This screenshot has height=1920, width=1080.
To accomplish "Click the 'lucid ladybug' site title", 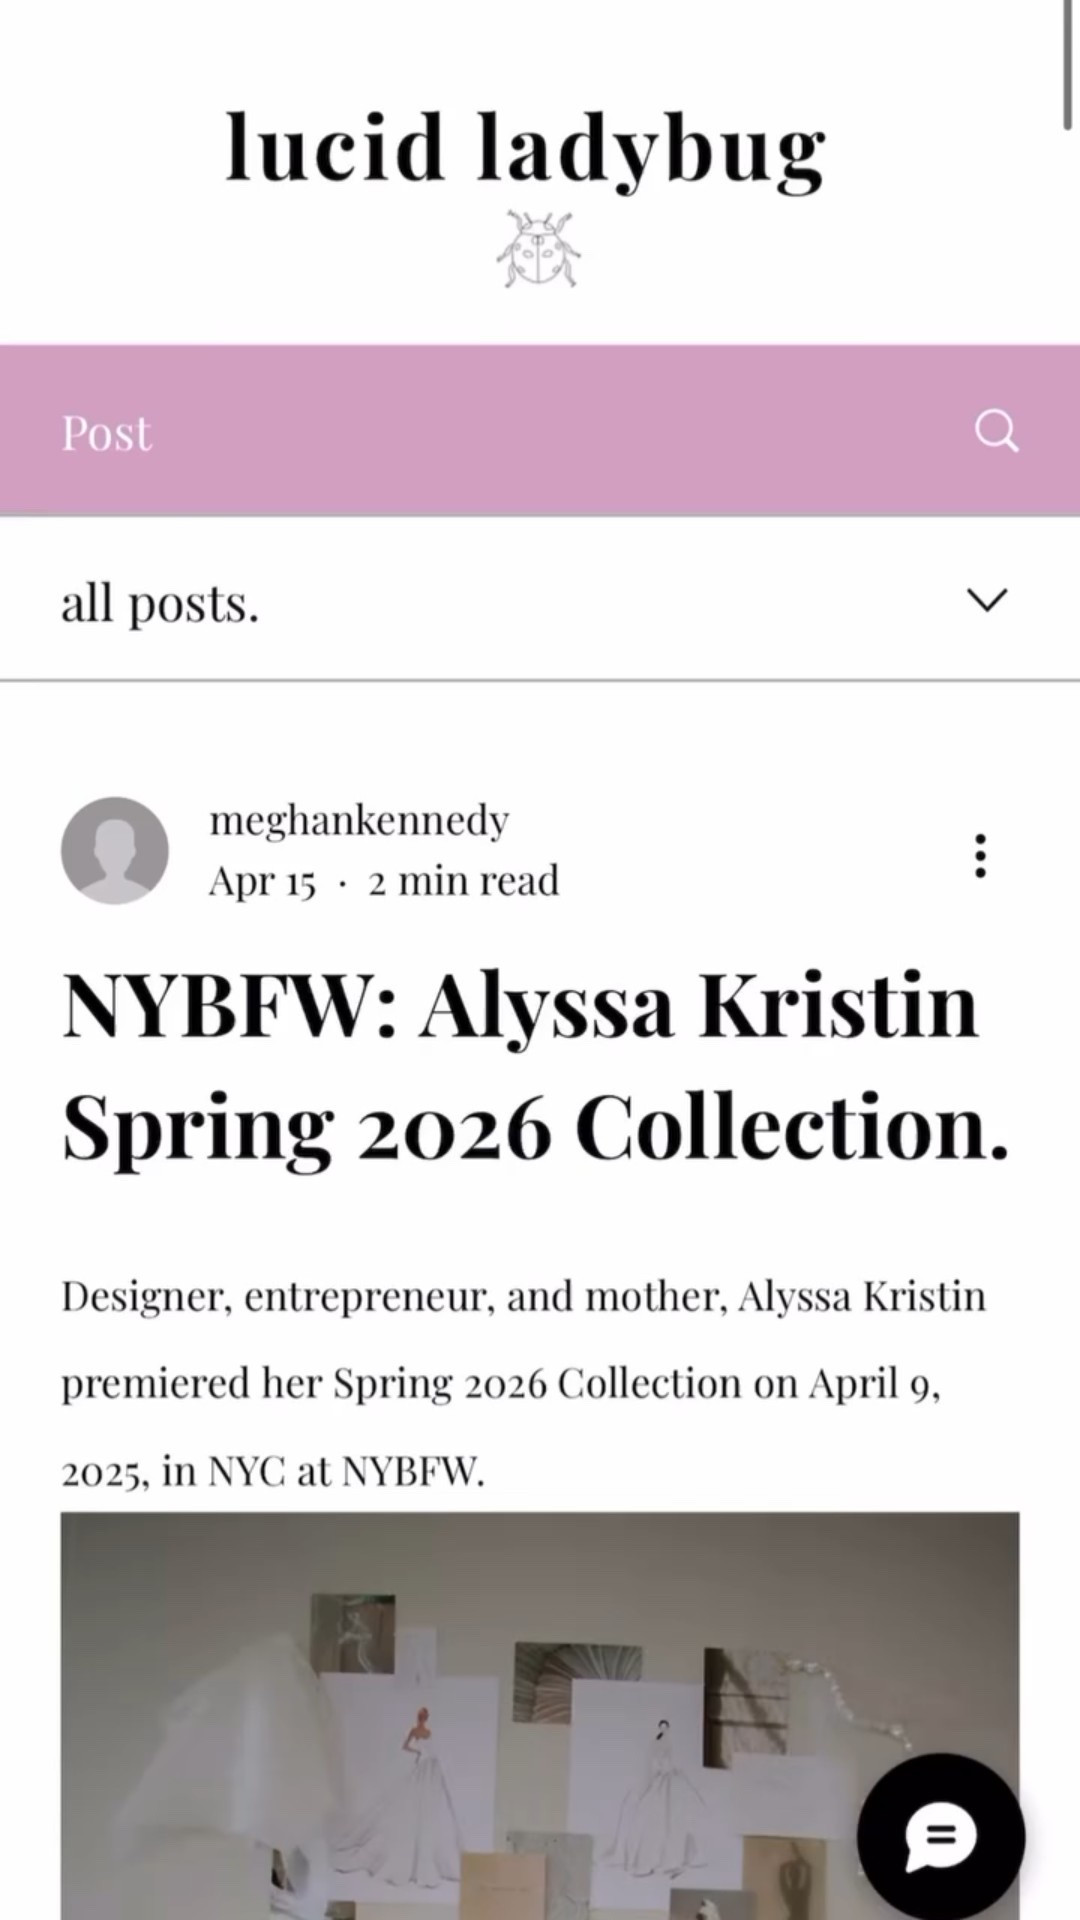I will [x=527, y=148].
